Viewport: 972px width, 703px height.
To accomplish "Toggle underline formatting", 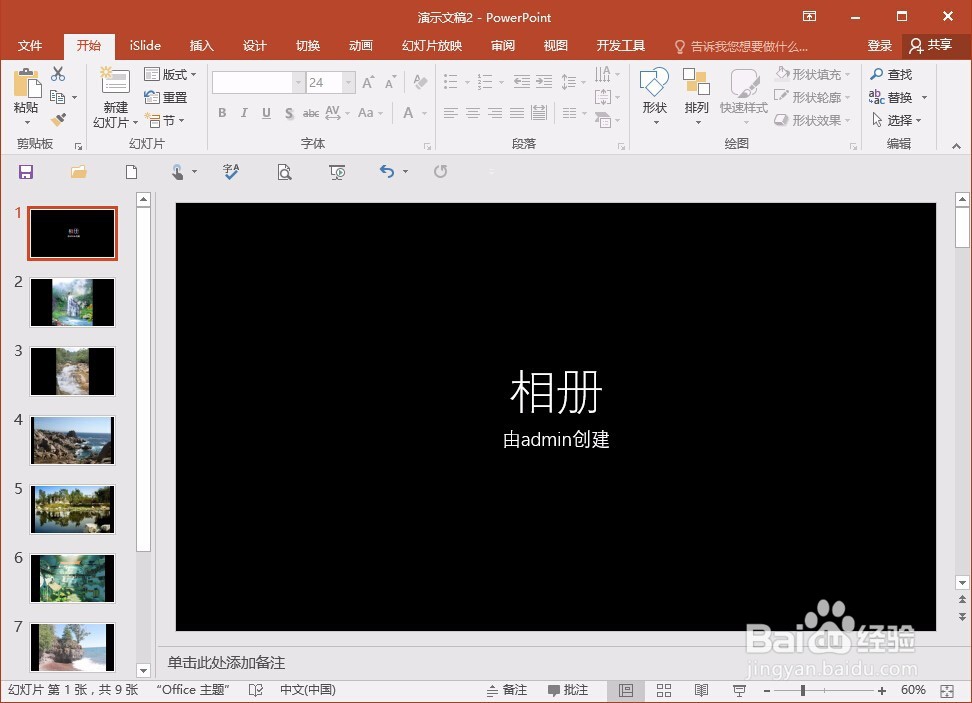I will click(265, 113).
